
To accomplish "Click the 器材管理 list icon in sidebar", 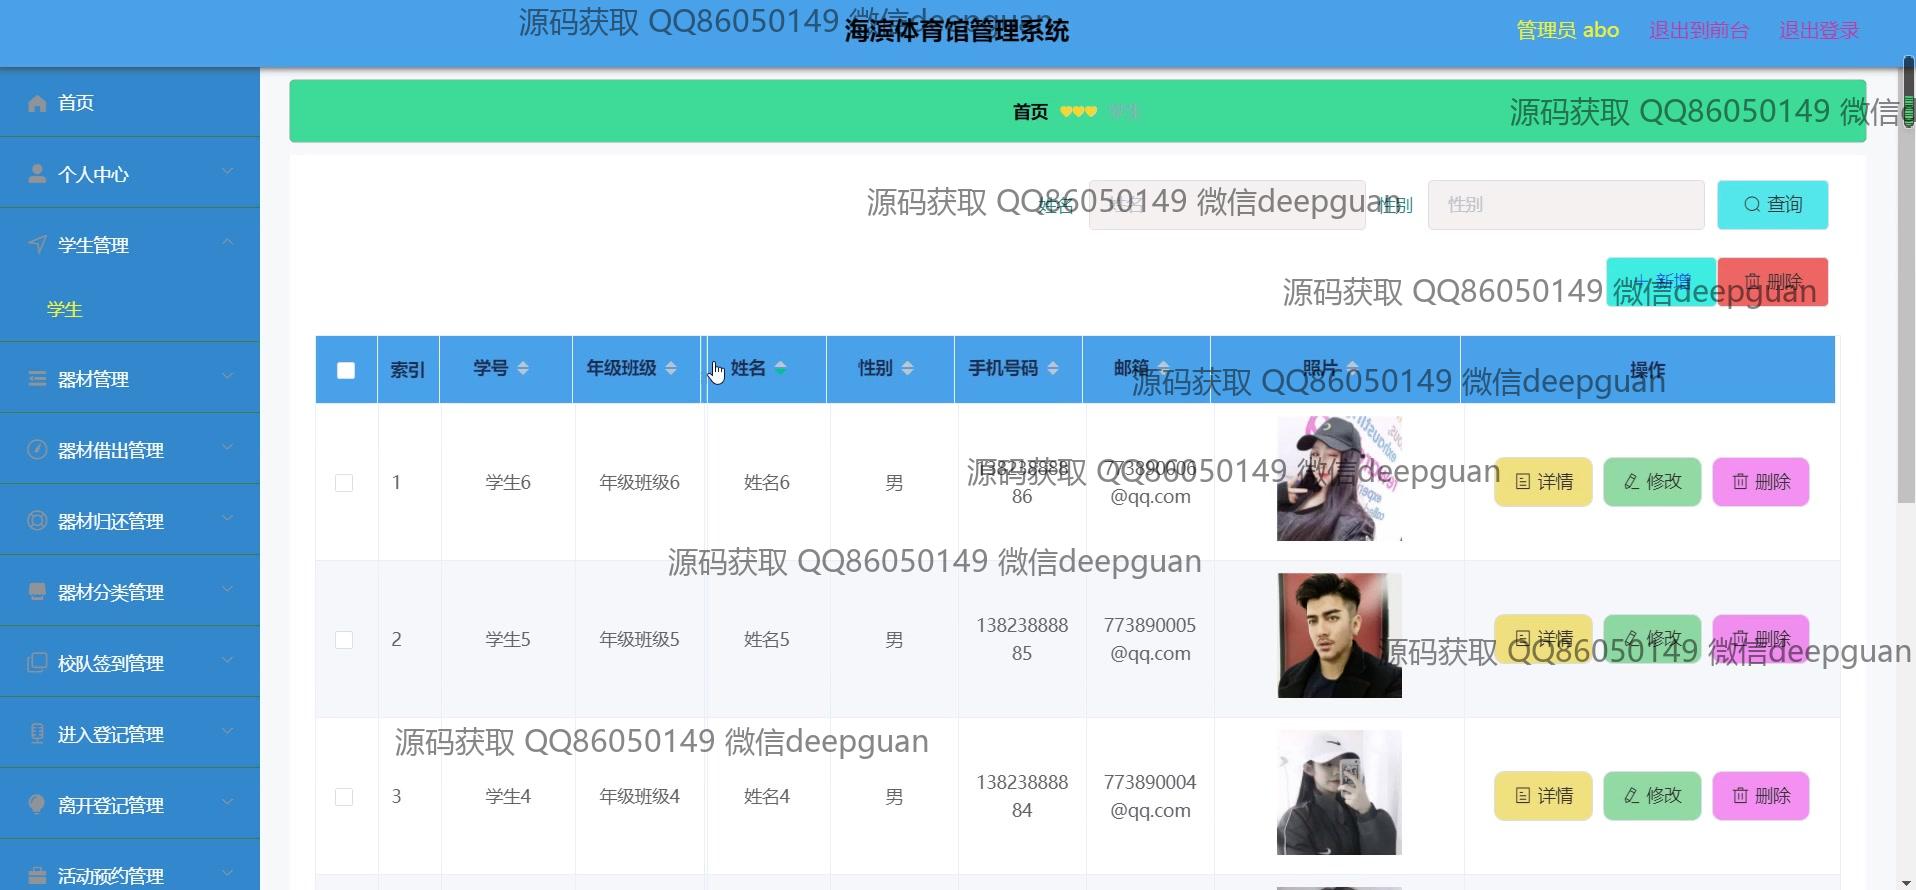I will tap(37, 379).
